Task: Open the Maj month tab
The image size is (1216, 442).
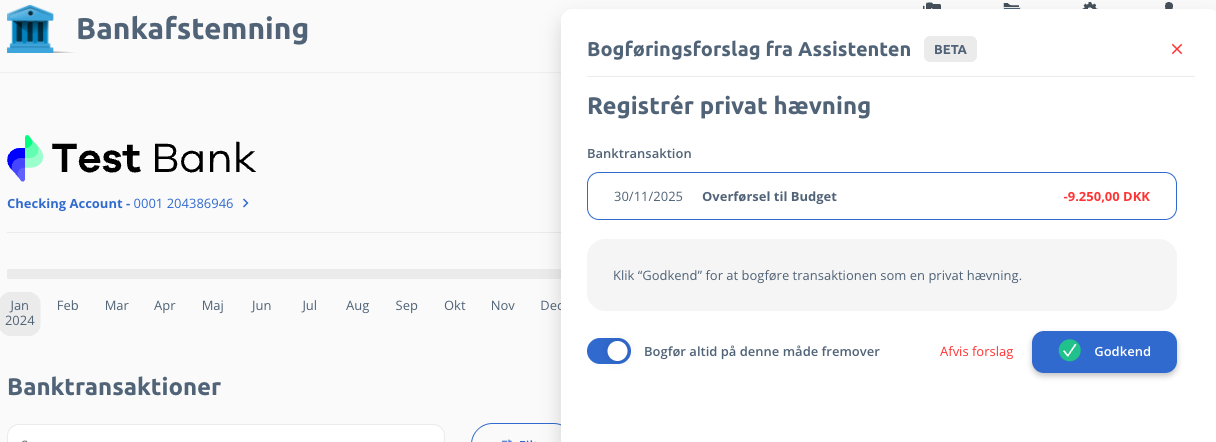Action: pyautogui.click(x=213, y=305)
